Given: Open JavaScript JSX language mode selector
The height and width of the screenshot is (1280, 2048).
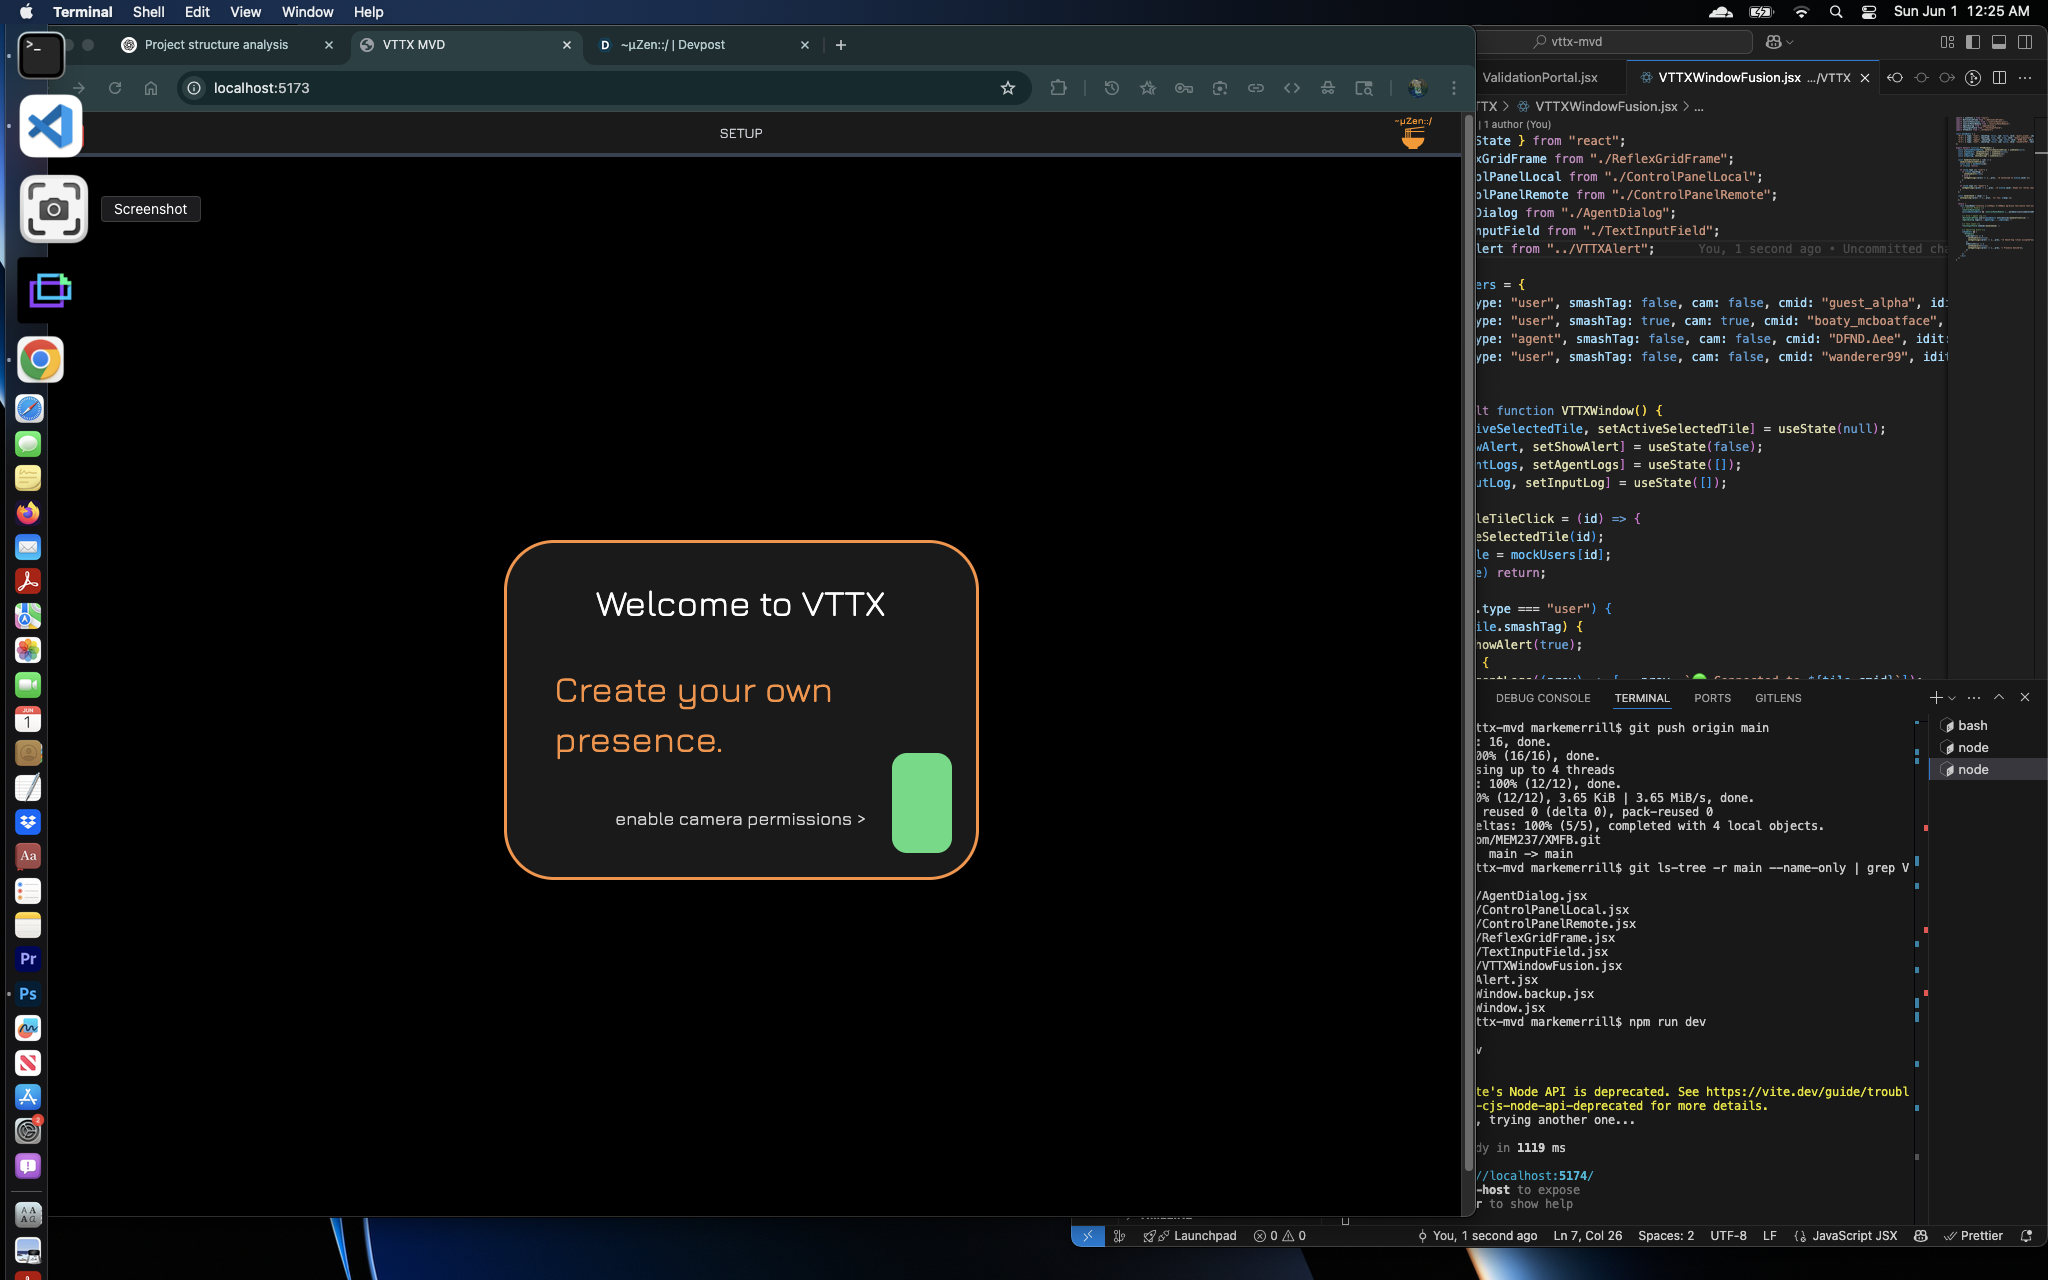Looking at the screenshot, I should (1853, 1236).
